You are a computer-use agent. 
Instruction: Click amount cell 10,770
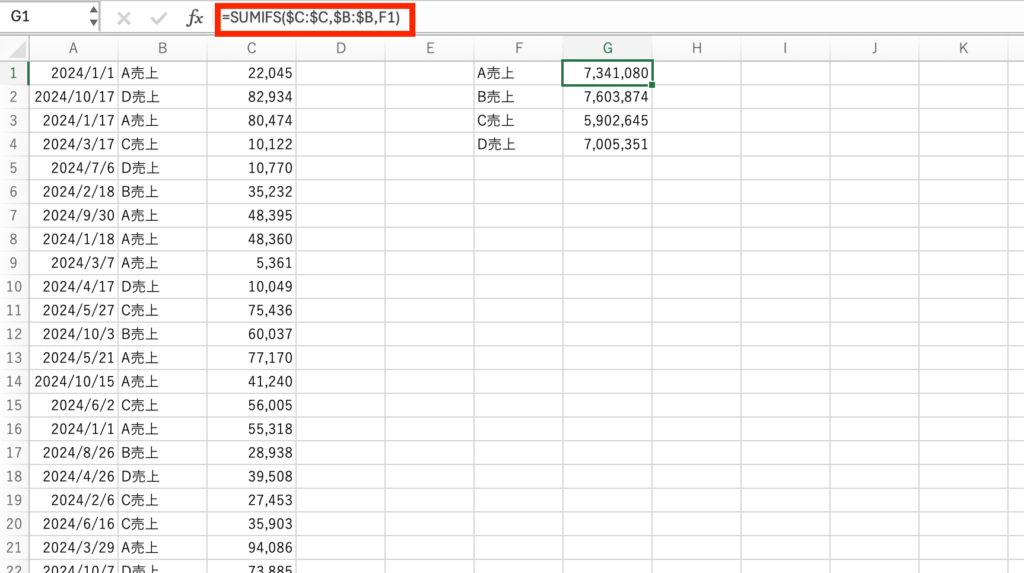point(251,168)
